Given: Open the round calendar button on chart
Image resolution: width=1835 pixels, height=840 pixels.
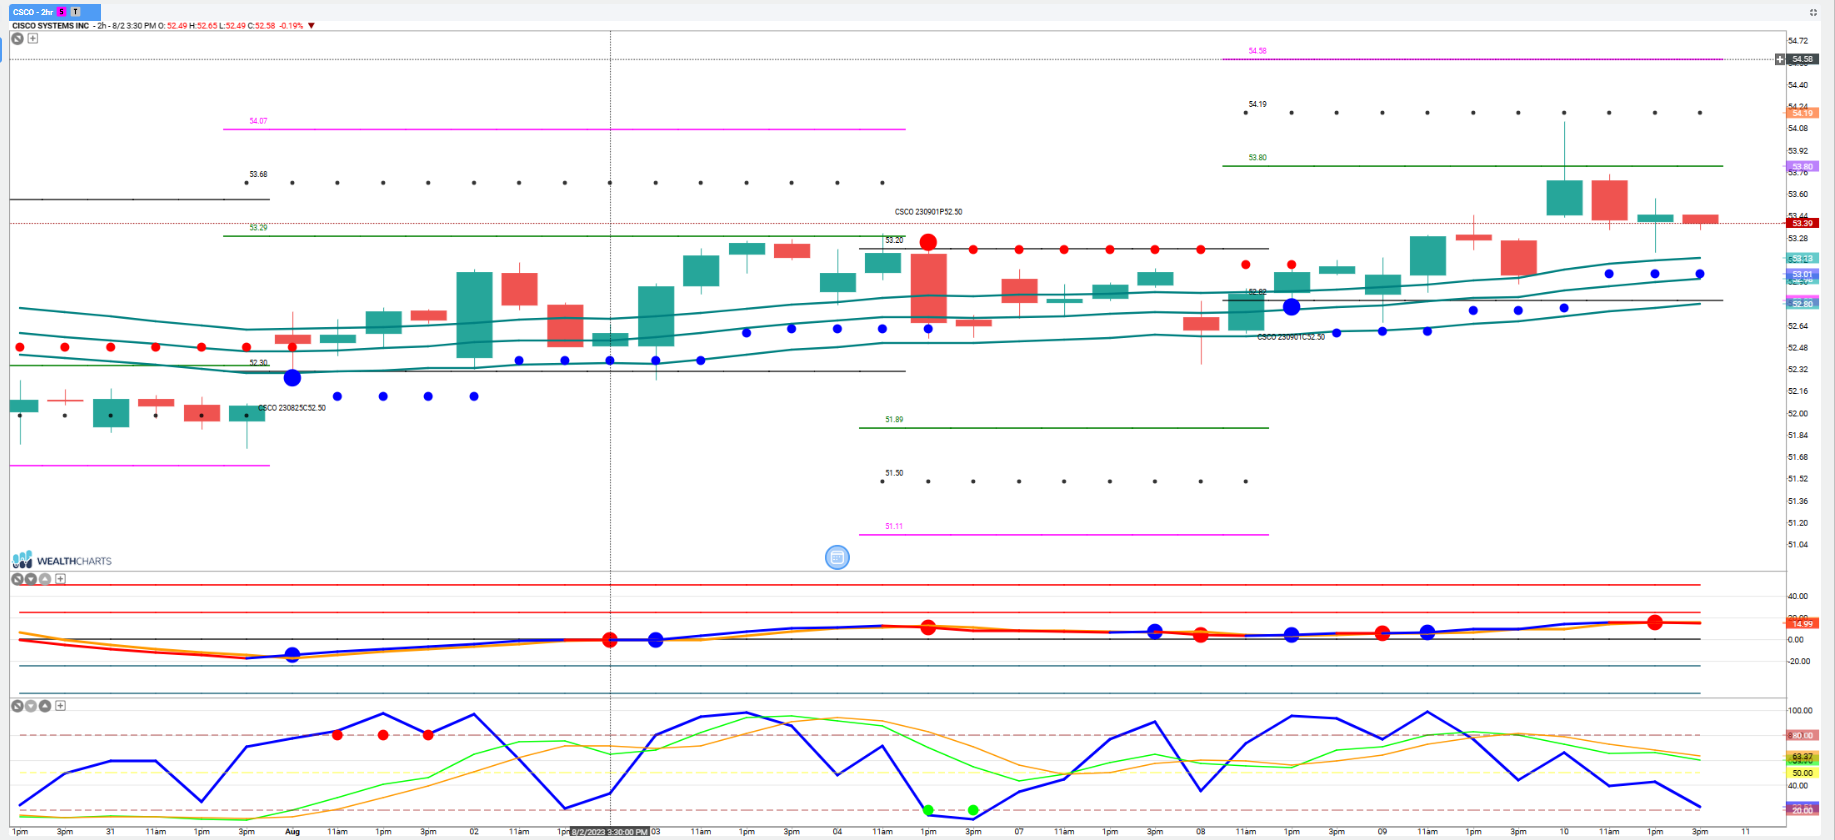Looking at the screenshot, I should coord(837,557).
